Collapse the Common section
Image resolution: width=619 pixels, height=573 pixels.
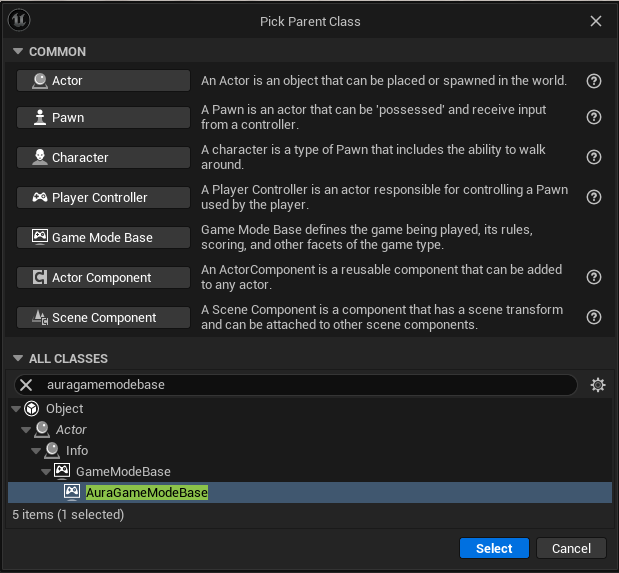pyautogui.click(x=18, y=51)
